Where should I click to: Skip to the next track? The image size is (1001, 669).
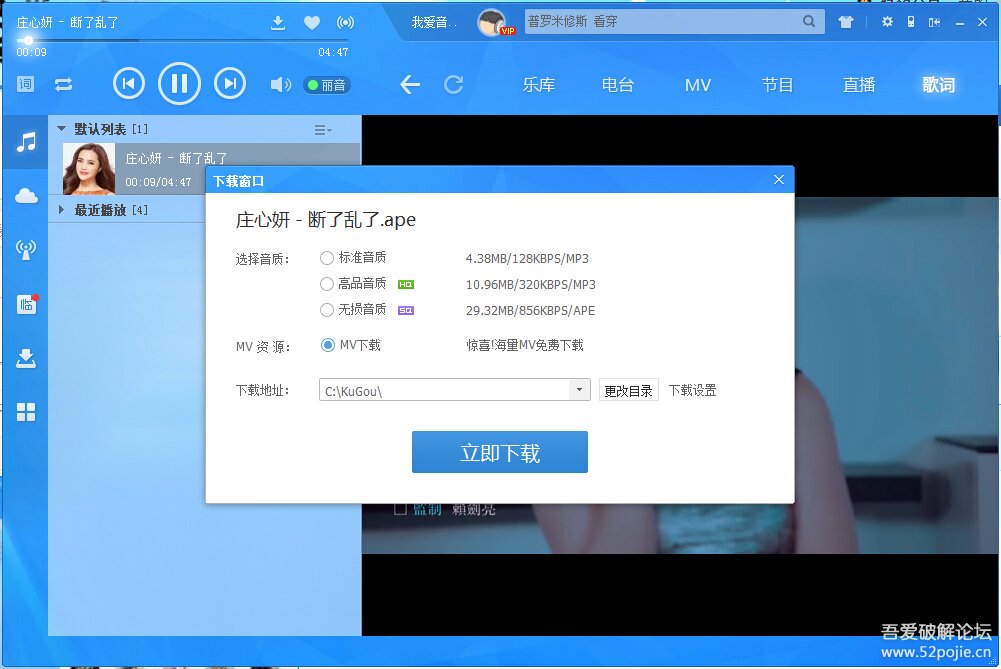pyautogui.click(x=230, y=84)
